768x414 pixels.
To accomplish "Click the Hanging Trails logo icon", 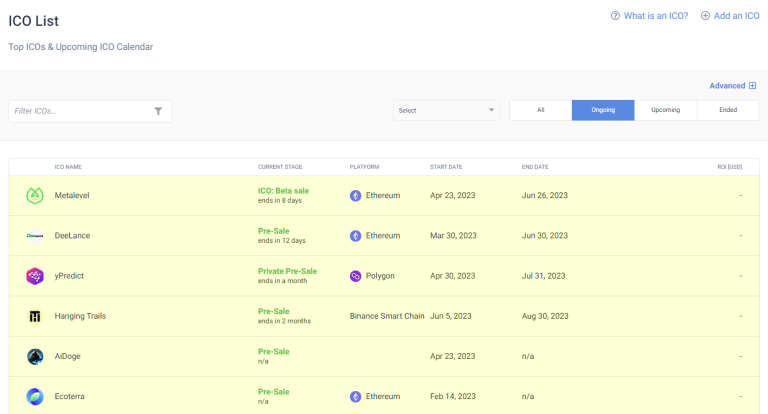I will [x=35, y=316].
